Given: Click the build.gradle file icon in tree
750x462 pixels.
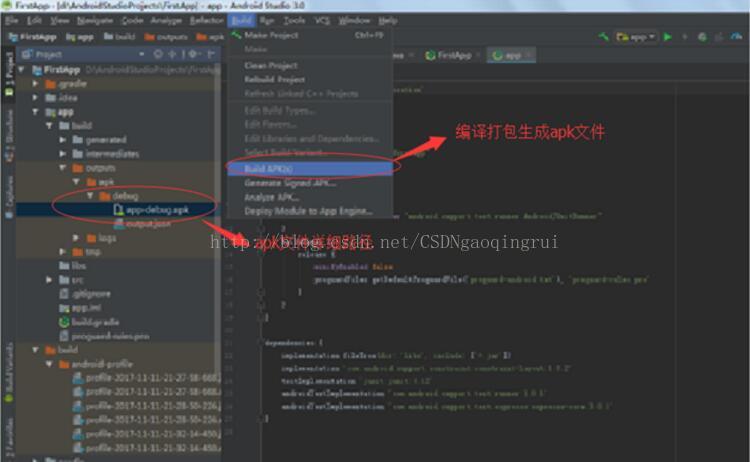Looking at the screenshot, I should [64, 322].
